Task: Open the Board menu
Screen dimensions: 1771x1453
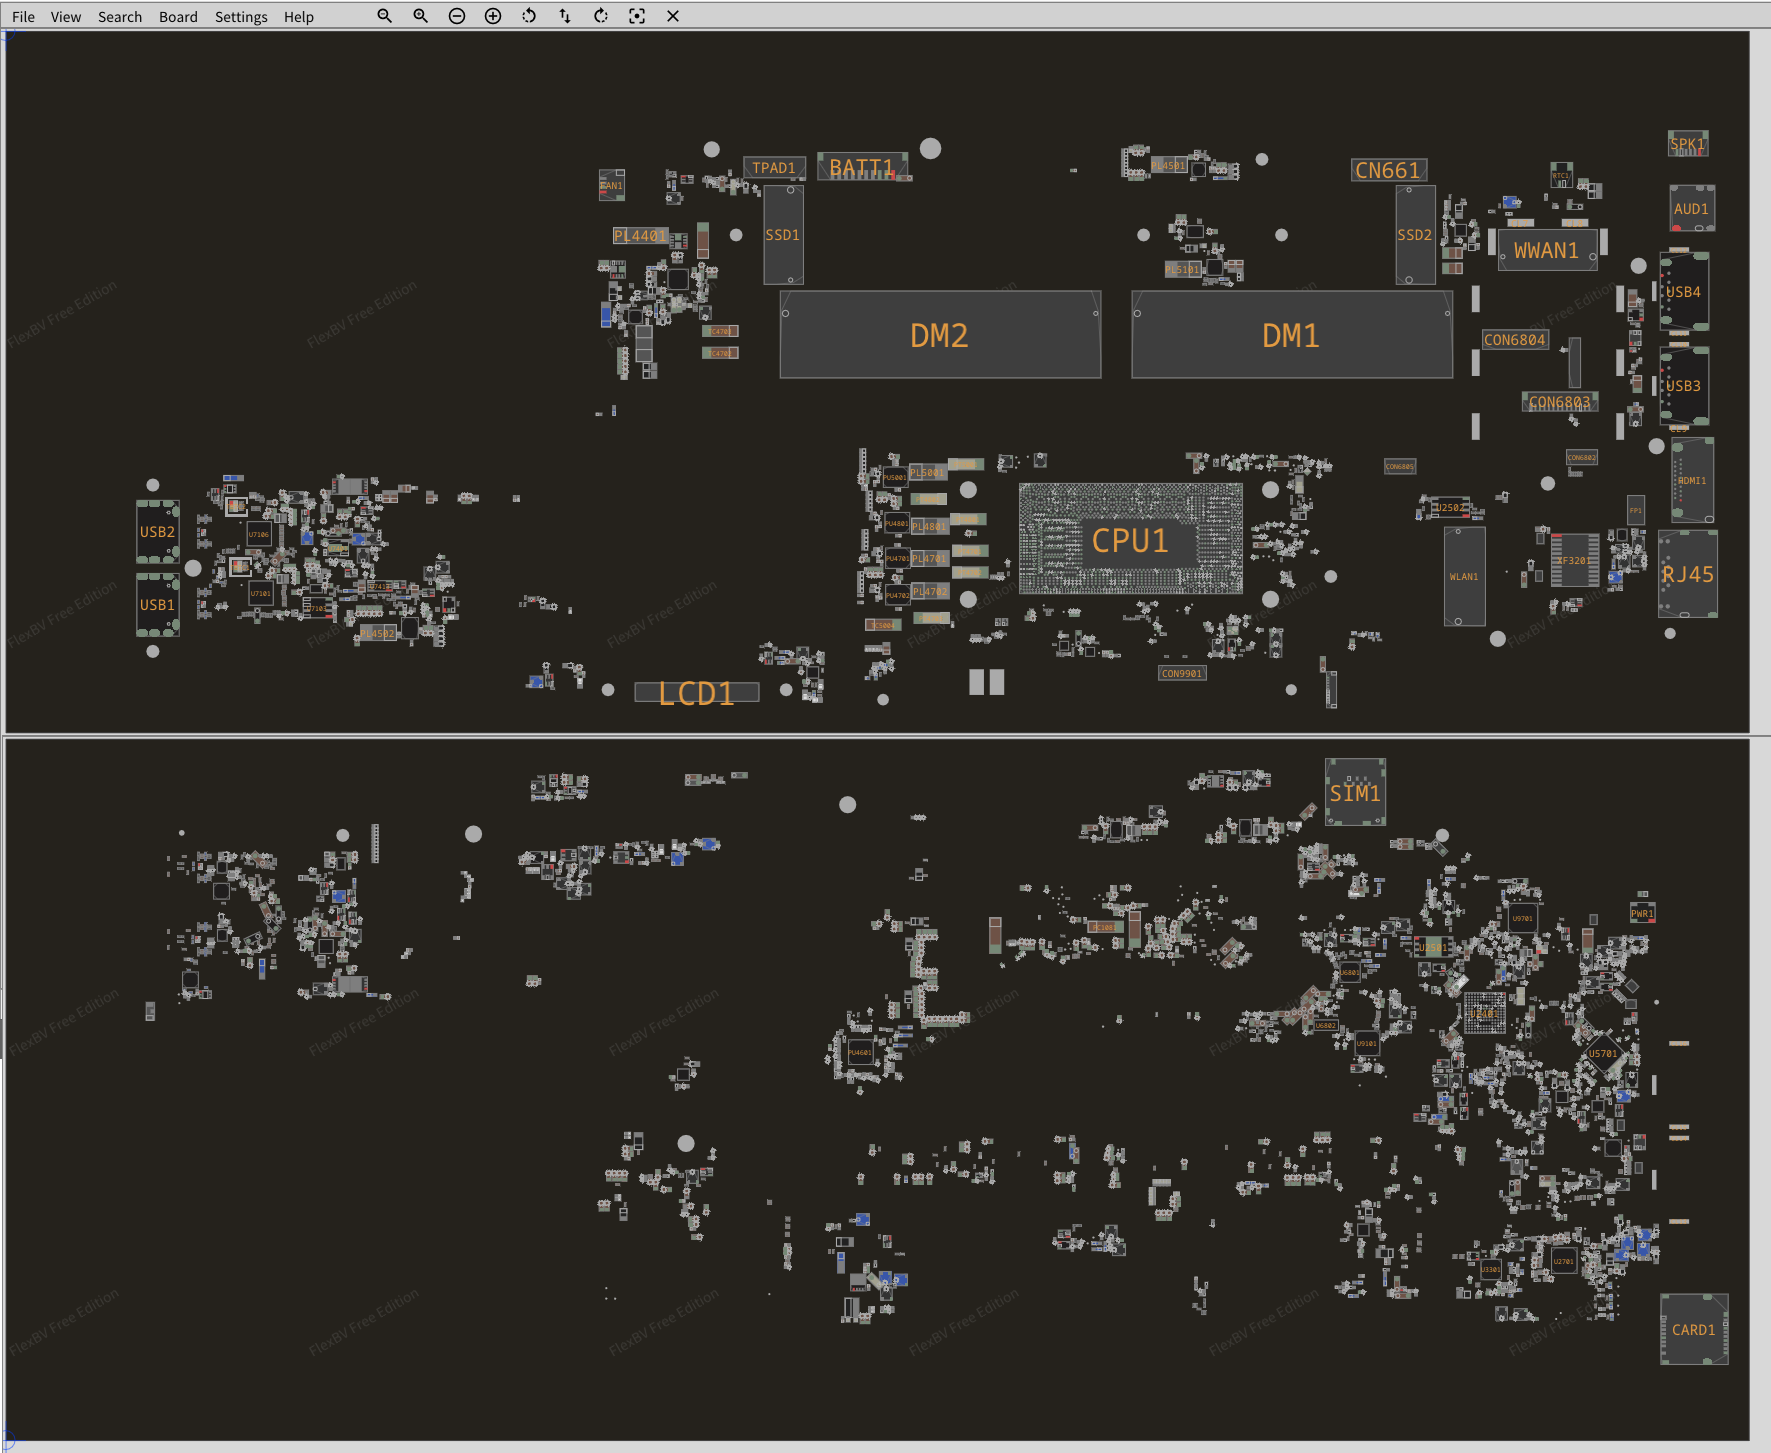Action: (x=178, y=17)
